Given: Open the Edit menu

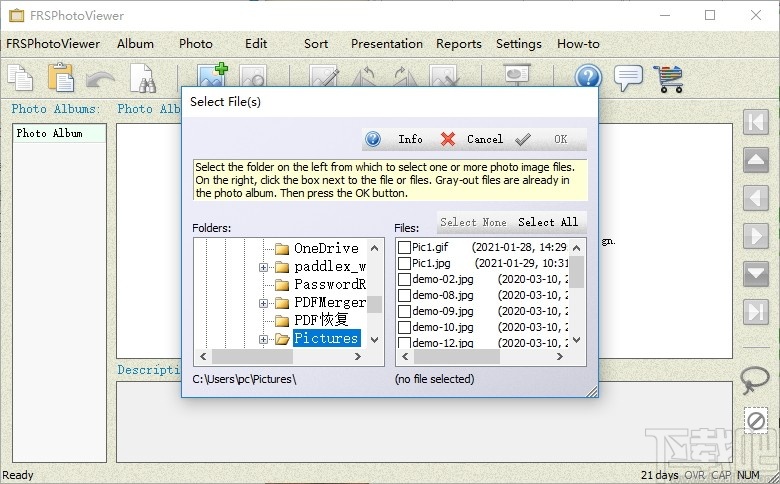Looking at the screenshot, I should pos(256,44).
